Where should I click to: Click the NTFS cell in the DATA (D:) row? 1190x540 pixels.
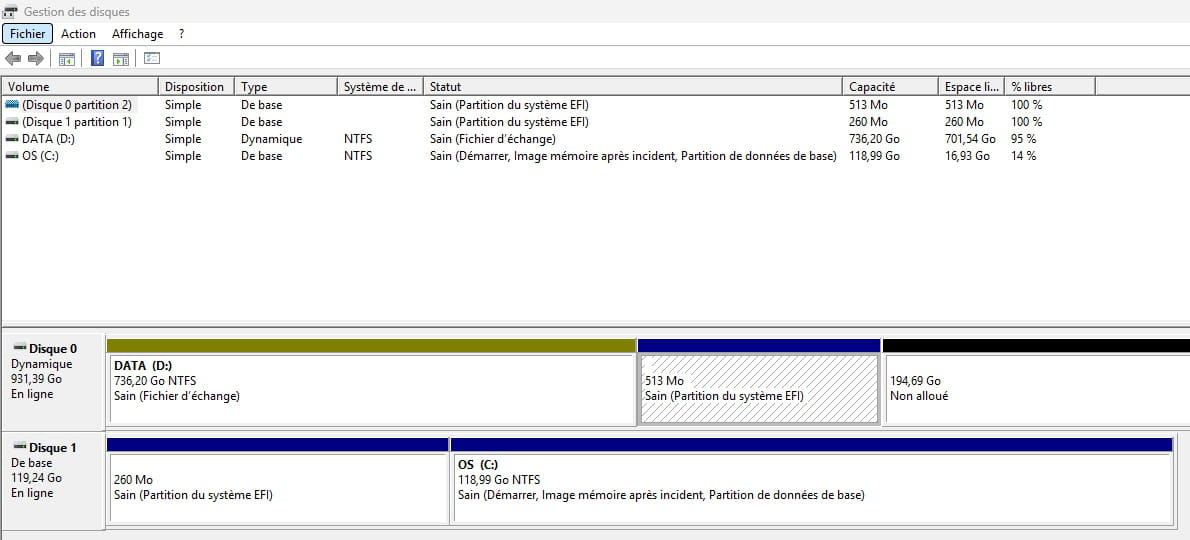pos(358,139)
